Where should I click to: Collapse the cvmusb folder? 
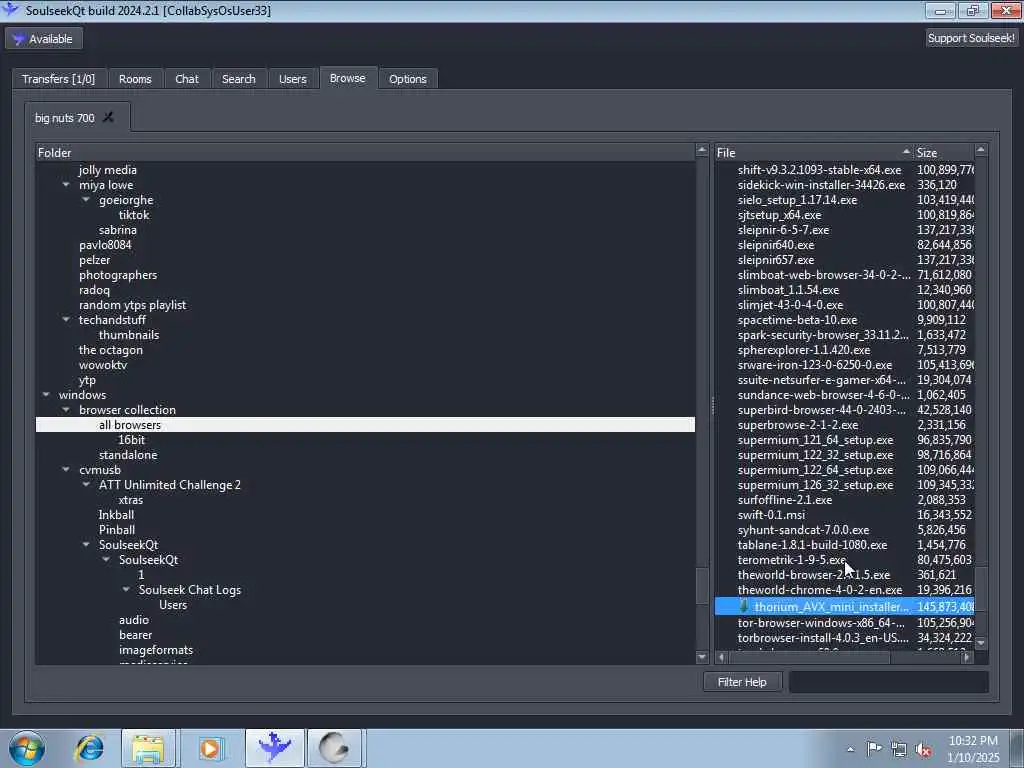pyautogui.click(x=66, y=470)
